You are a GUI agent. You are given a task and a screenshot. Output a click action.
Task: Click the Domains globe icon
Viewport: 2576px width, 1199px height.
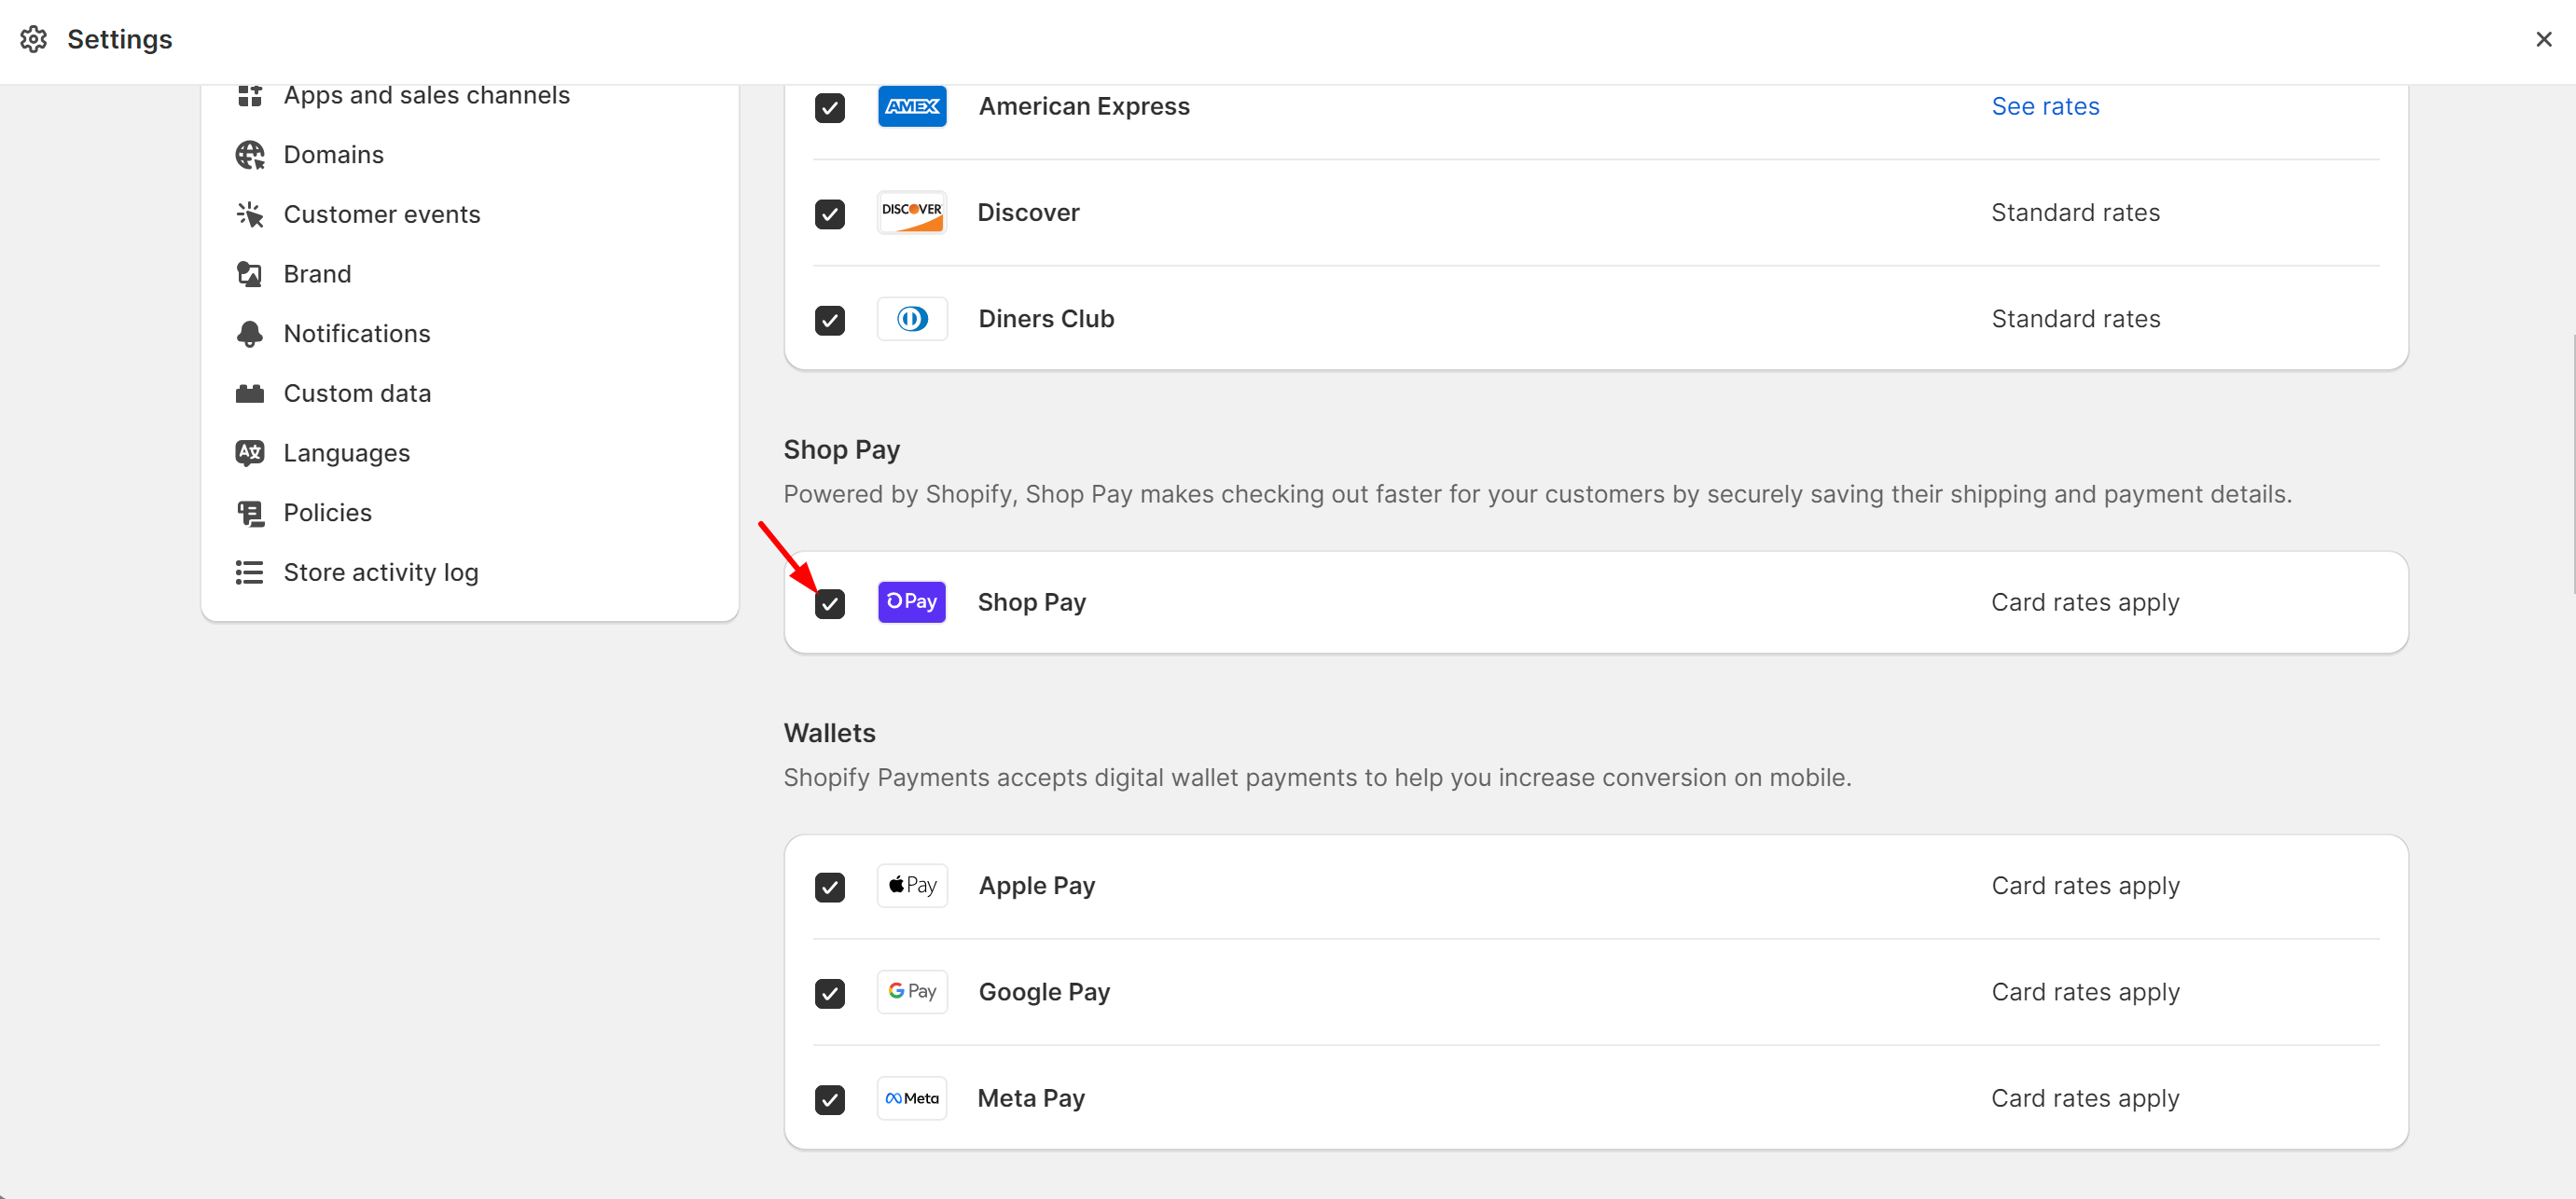tap(249, 155)
